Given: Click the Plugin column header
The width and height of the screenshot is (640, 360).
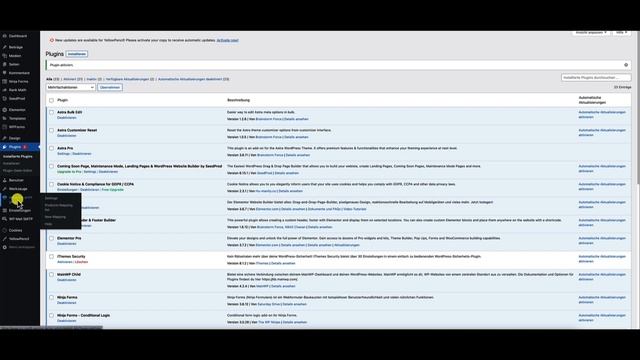Looking at the screenshot, I should (x=62, y=100).
